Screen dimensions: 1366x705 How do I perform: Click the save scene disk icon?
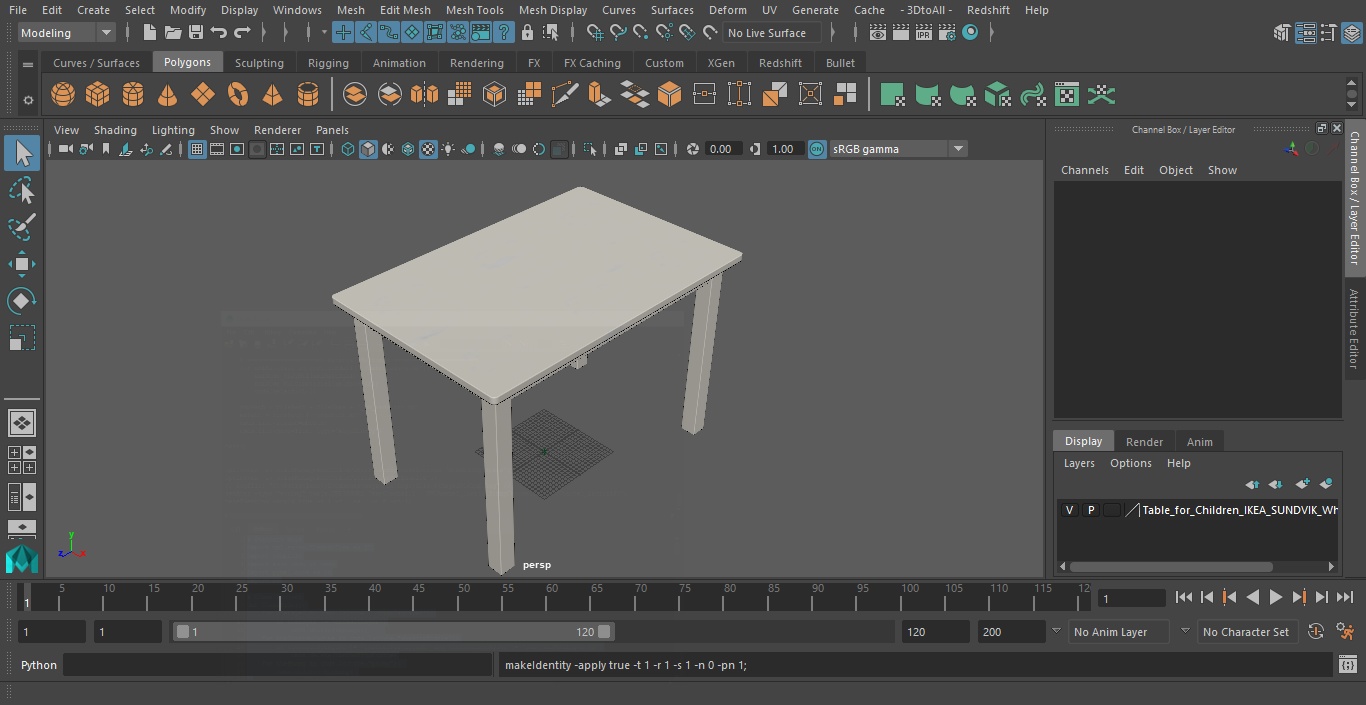[196, 33]
